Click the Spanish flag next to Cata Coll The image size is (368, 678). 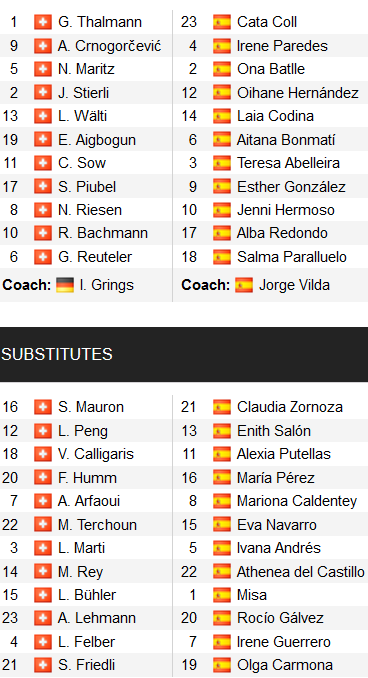click(222, 22)
